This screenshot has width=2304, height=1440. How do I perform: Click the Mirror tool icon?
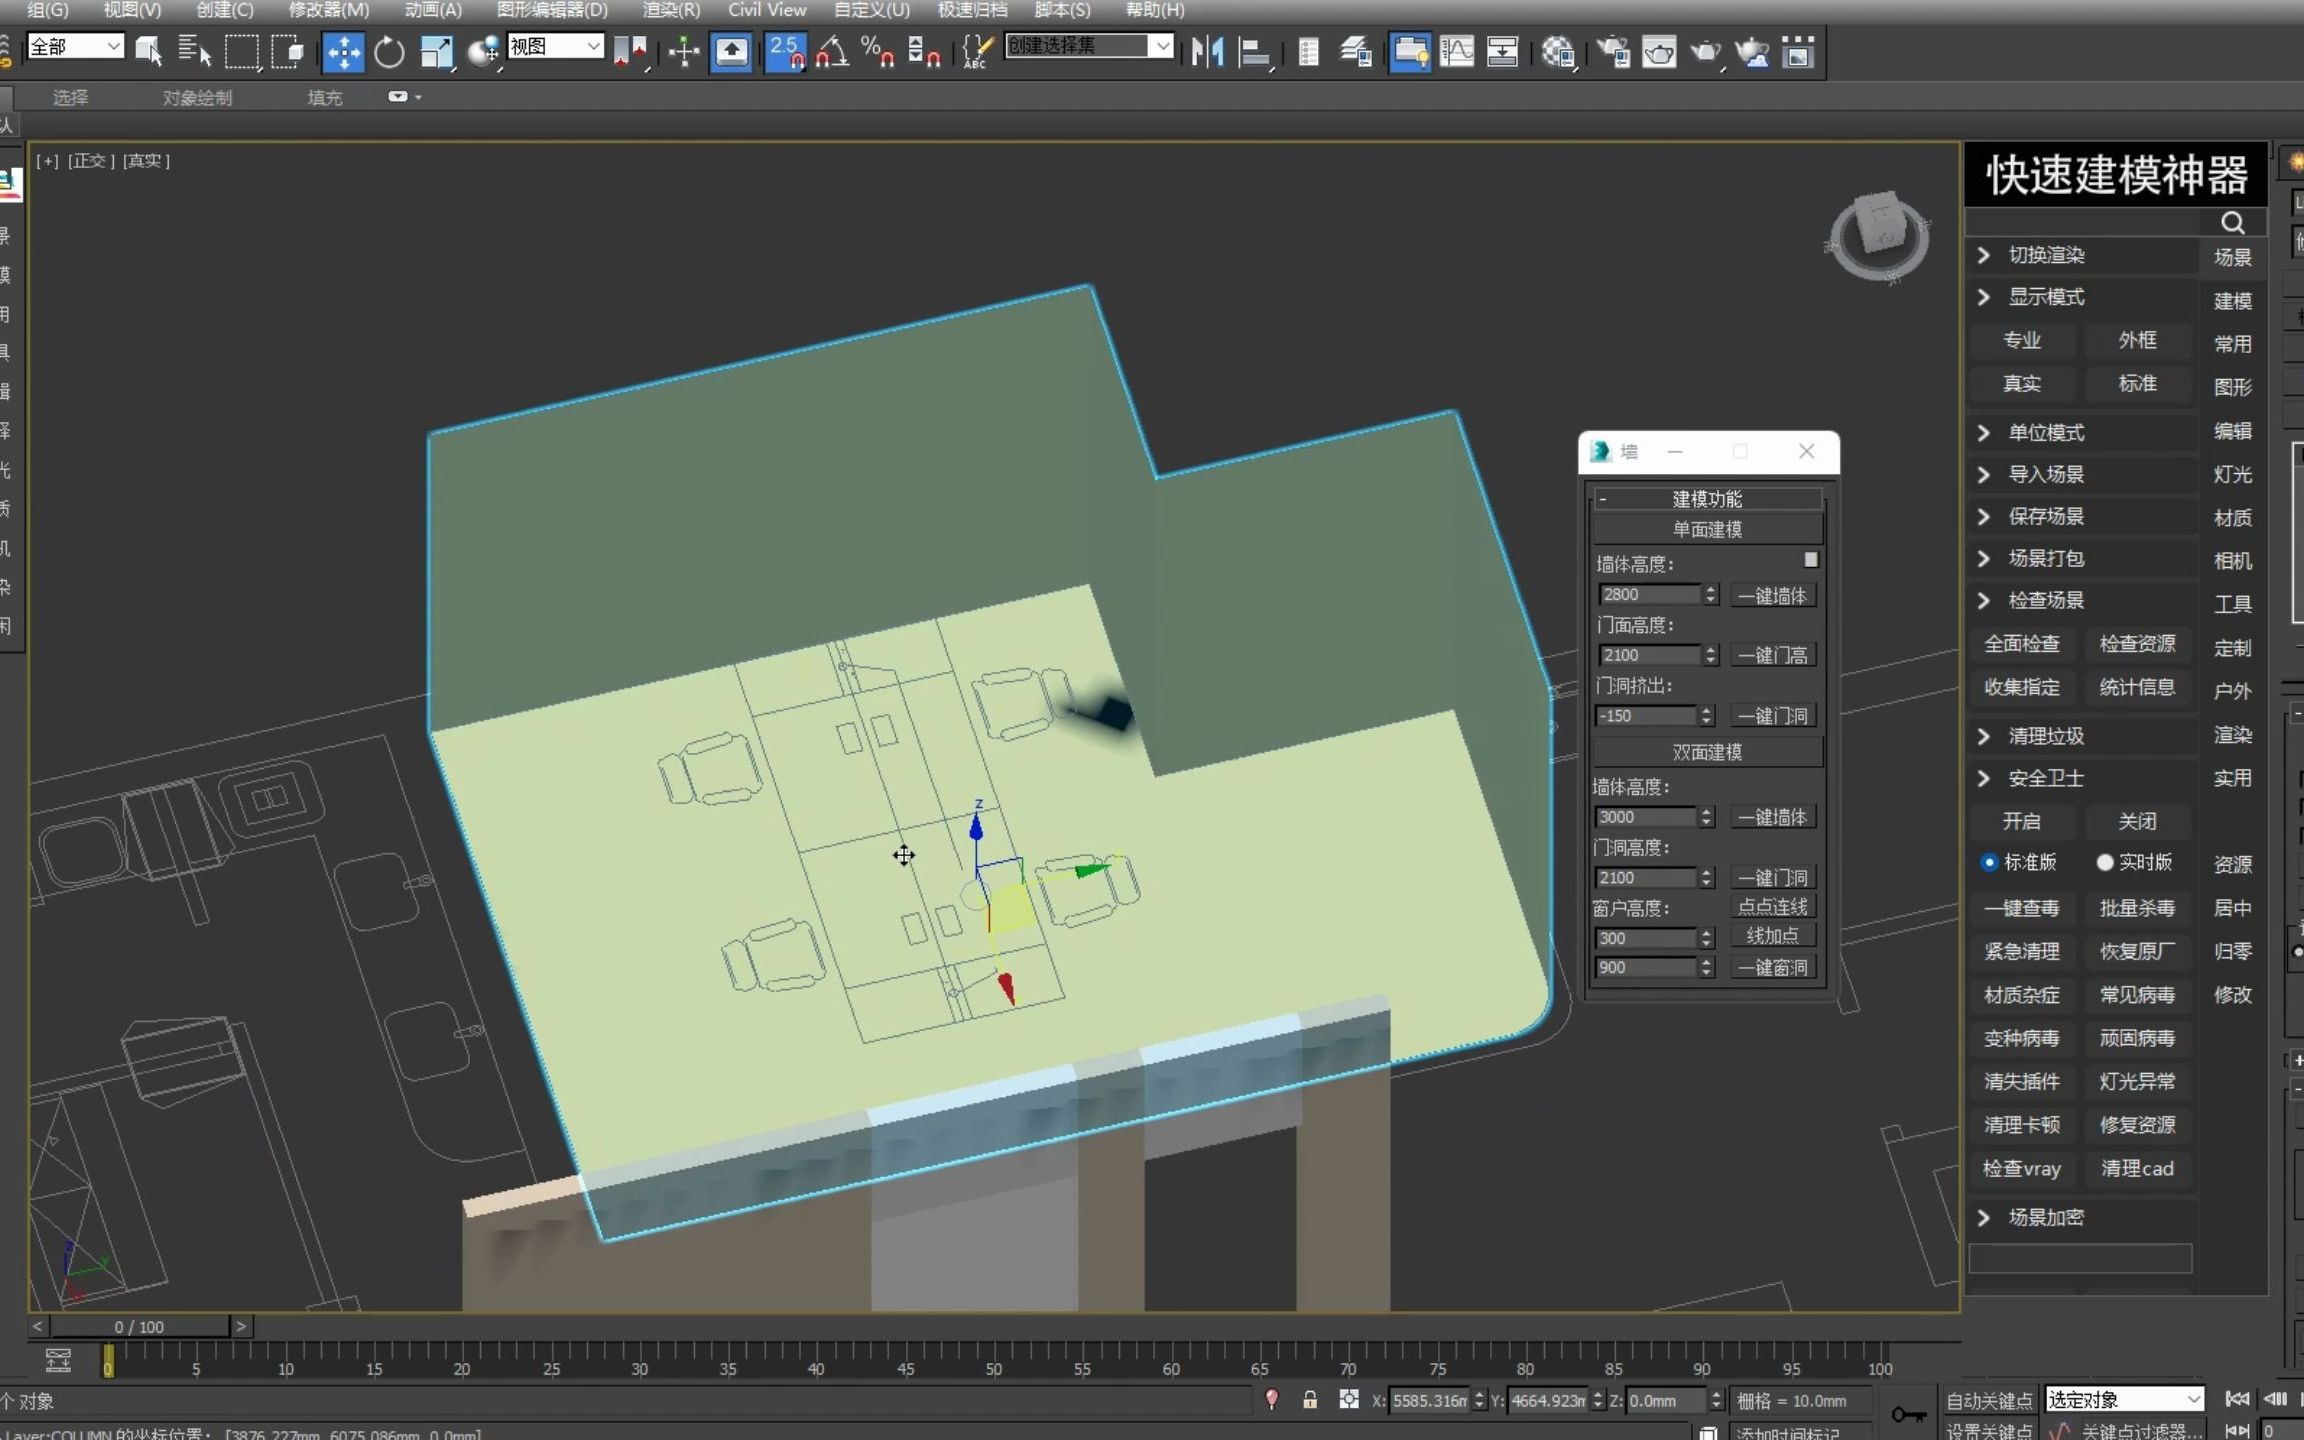1207,52
